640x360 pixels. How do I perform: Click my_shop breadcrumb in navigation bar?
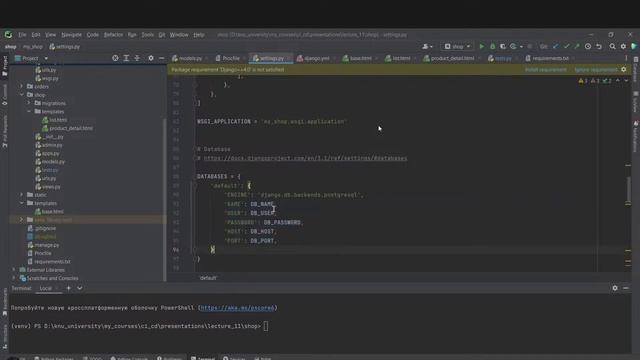pos(33,47)
